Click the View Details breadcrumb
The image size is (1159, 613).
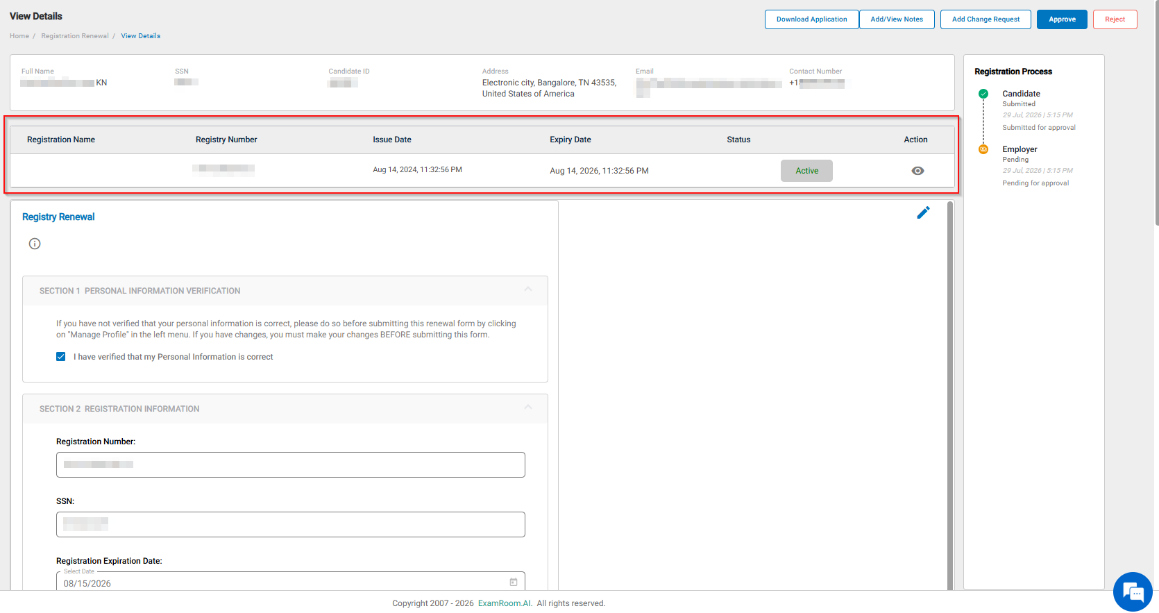coord(140,35)
